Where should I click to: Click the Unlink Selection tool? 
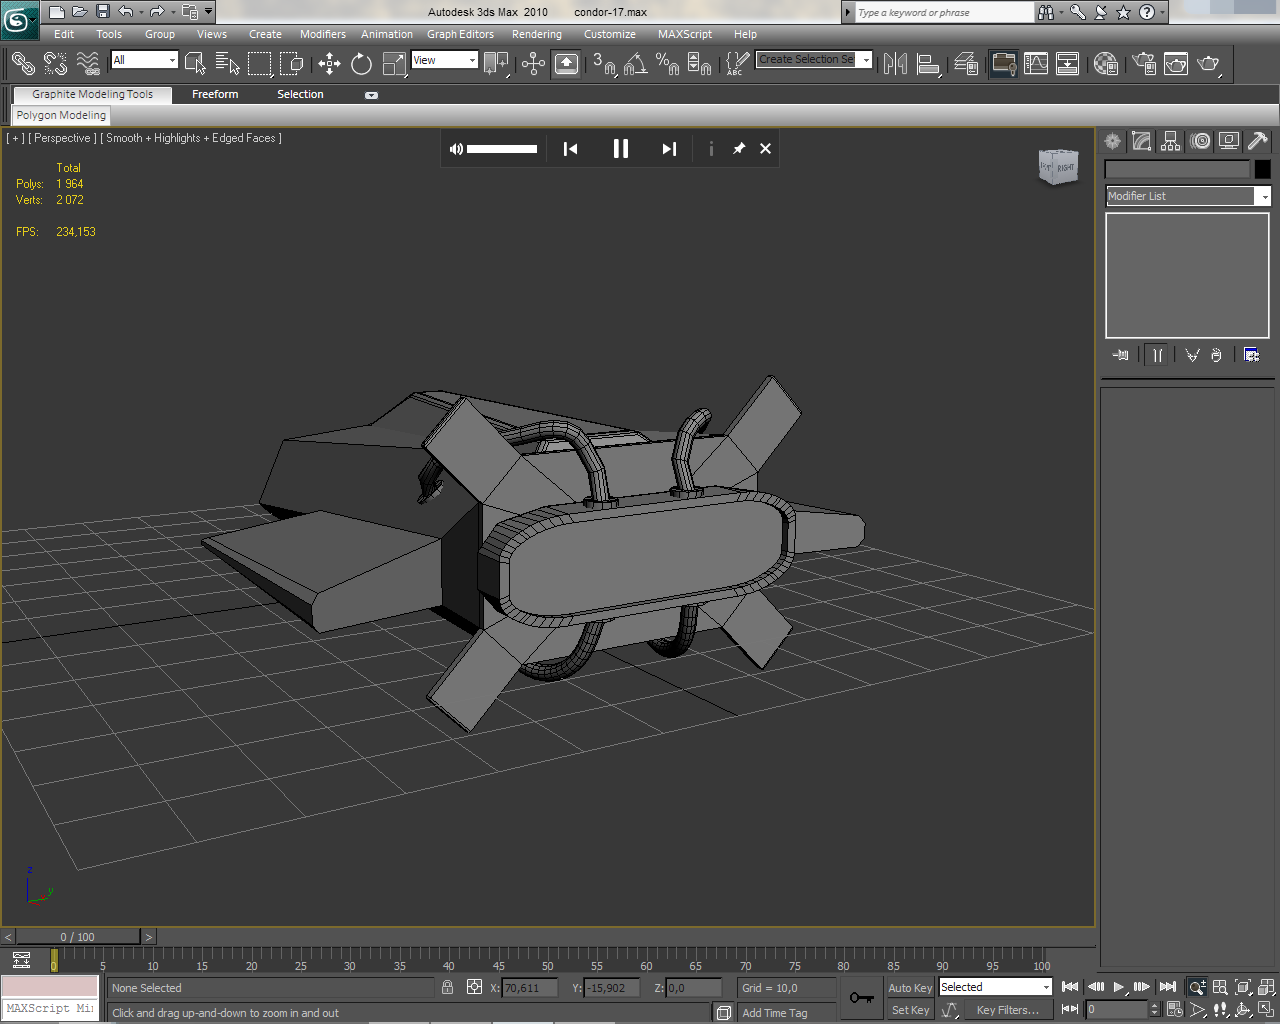pyautogui.click(x=56, y=64)
